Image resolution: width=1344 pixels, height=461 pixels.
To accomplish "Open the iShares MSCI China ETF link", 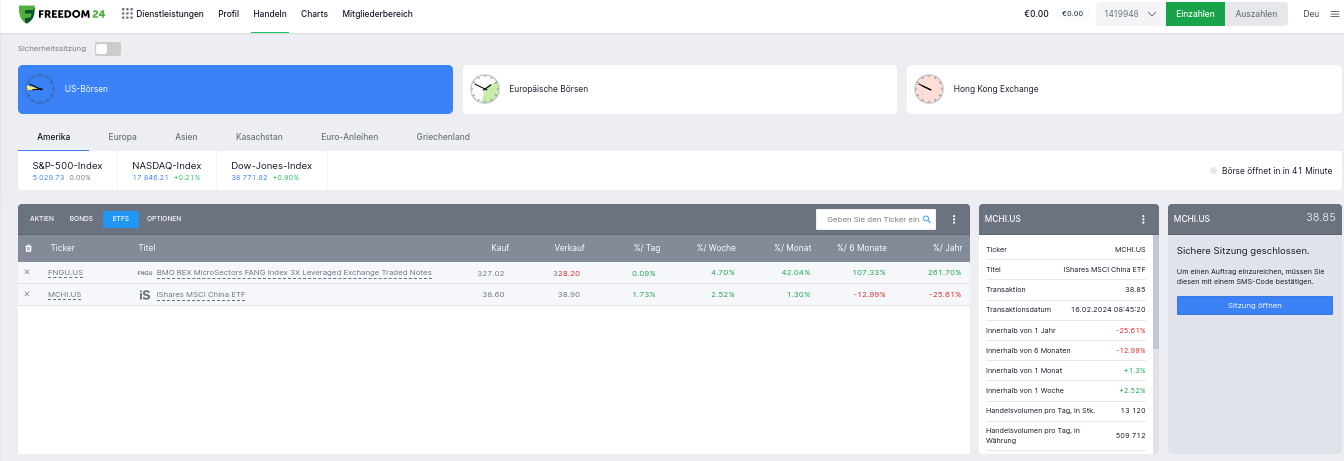I will point(201,295).
